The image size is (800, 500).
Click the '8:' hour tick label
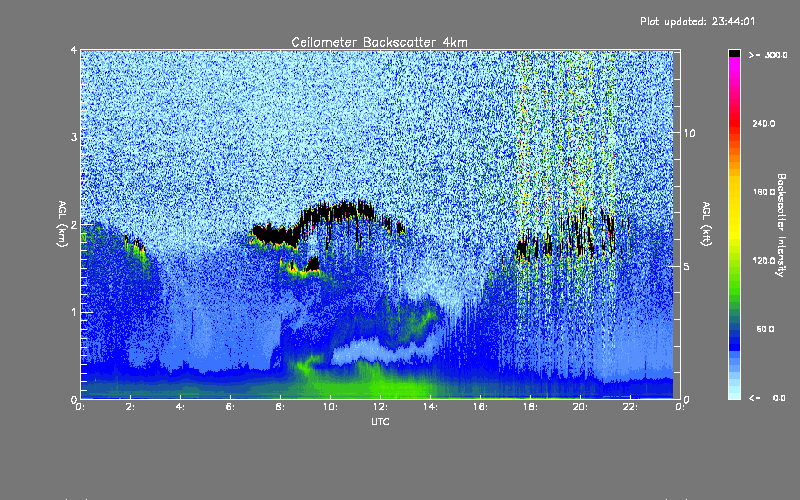pos(280,407)
